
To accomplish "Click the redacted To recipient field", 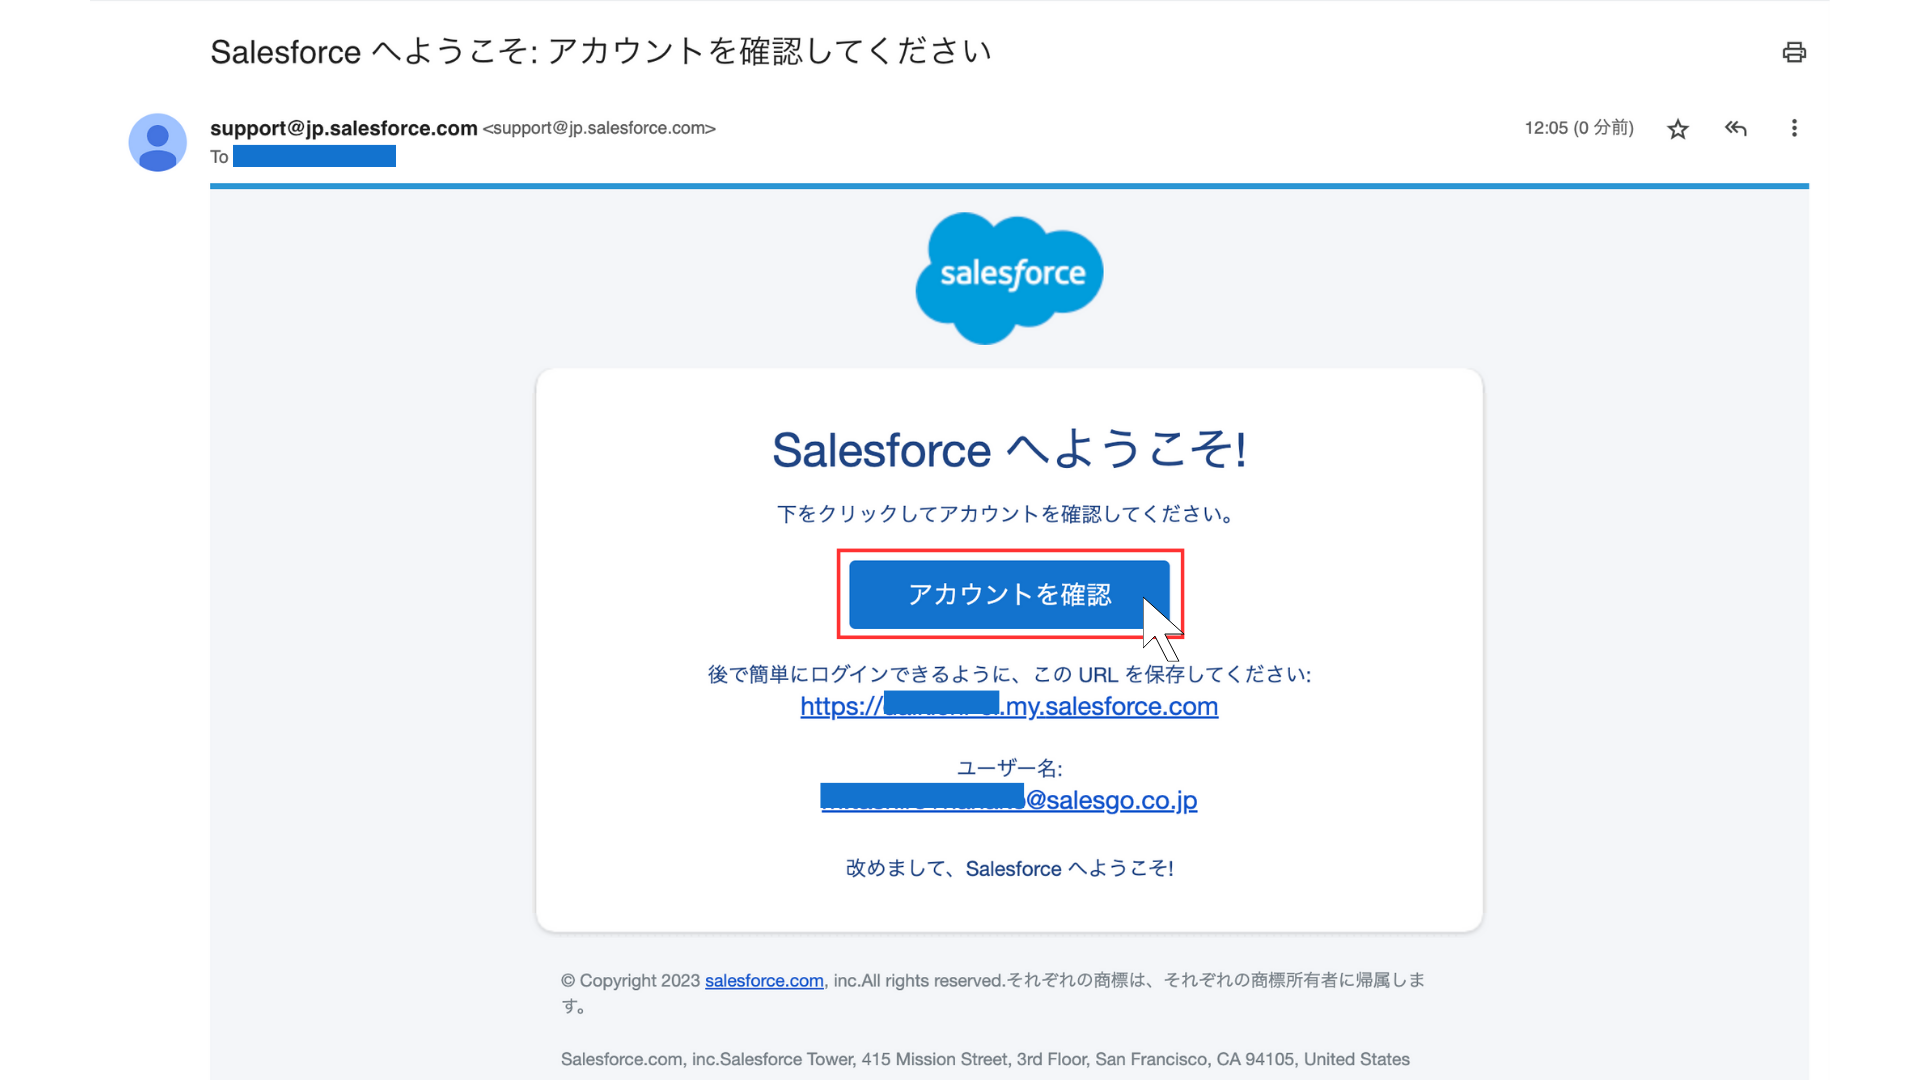I will [x=314, y=156].
